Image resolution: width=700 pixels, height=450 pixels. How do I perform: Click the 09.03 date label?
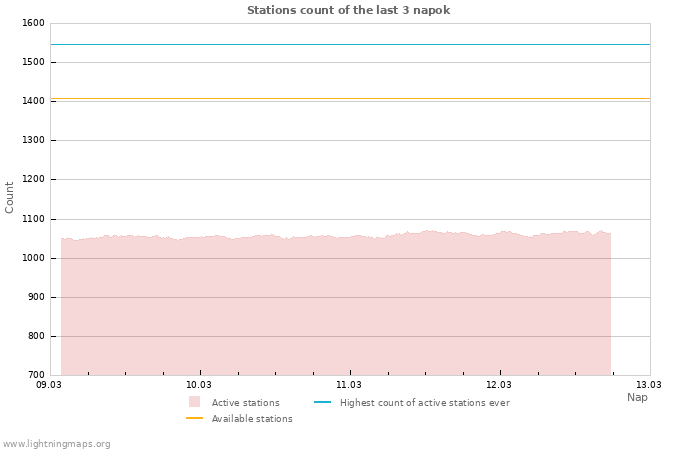[49, 385]
